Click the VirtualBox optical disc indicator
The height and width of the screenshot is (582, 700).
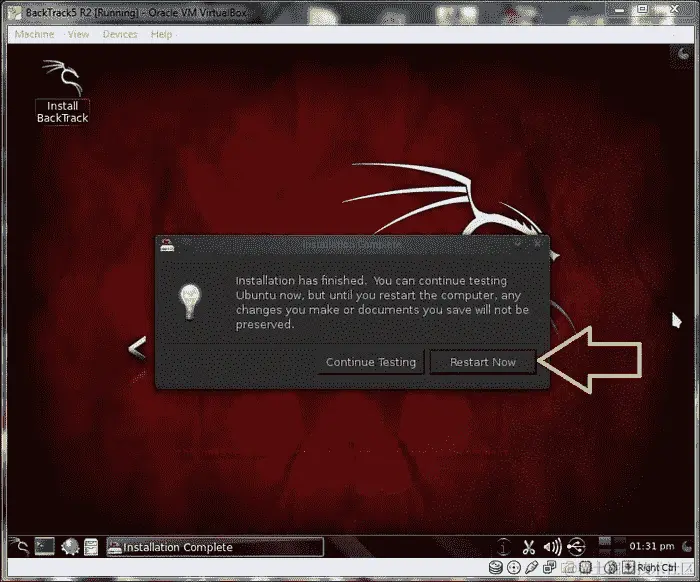point(514,567)
